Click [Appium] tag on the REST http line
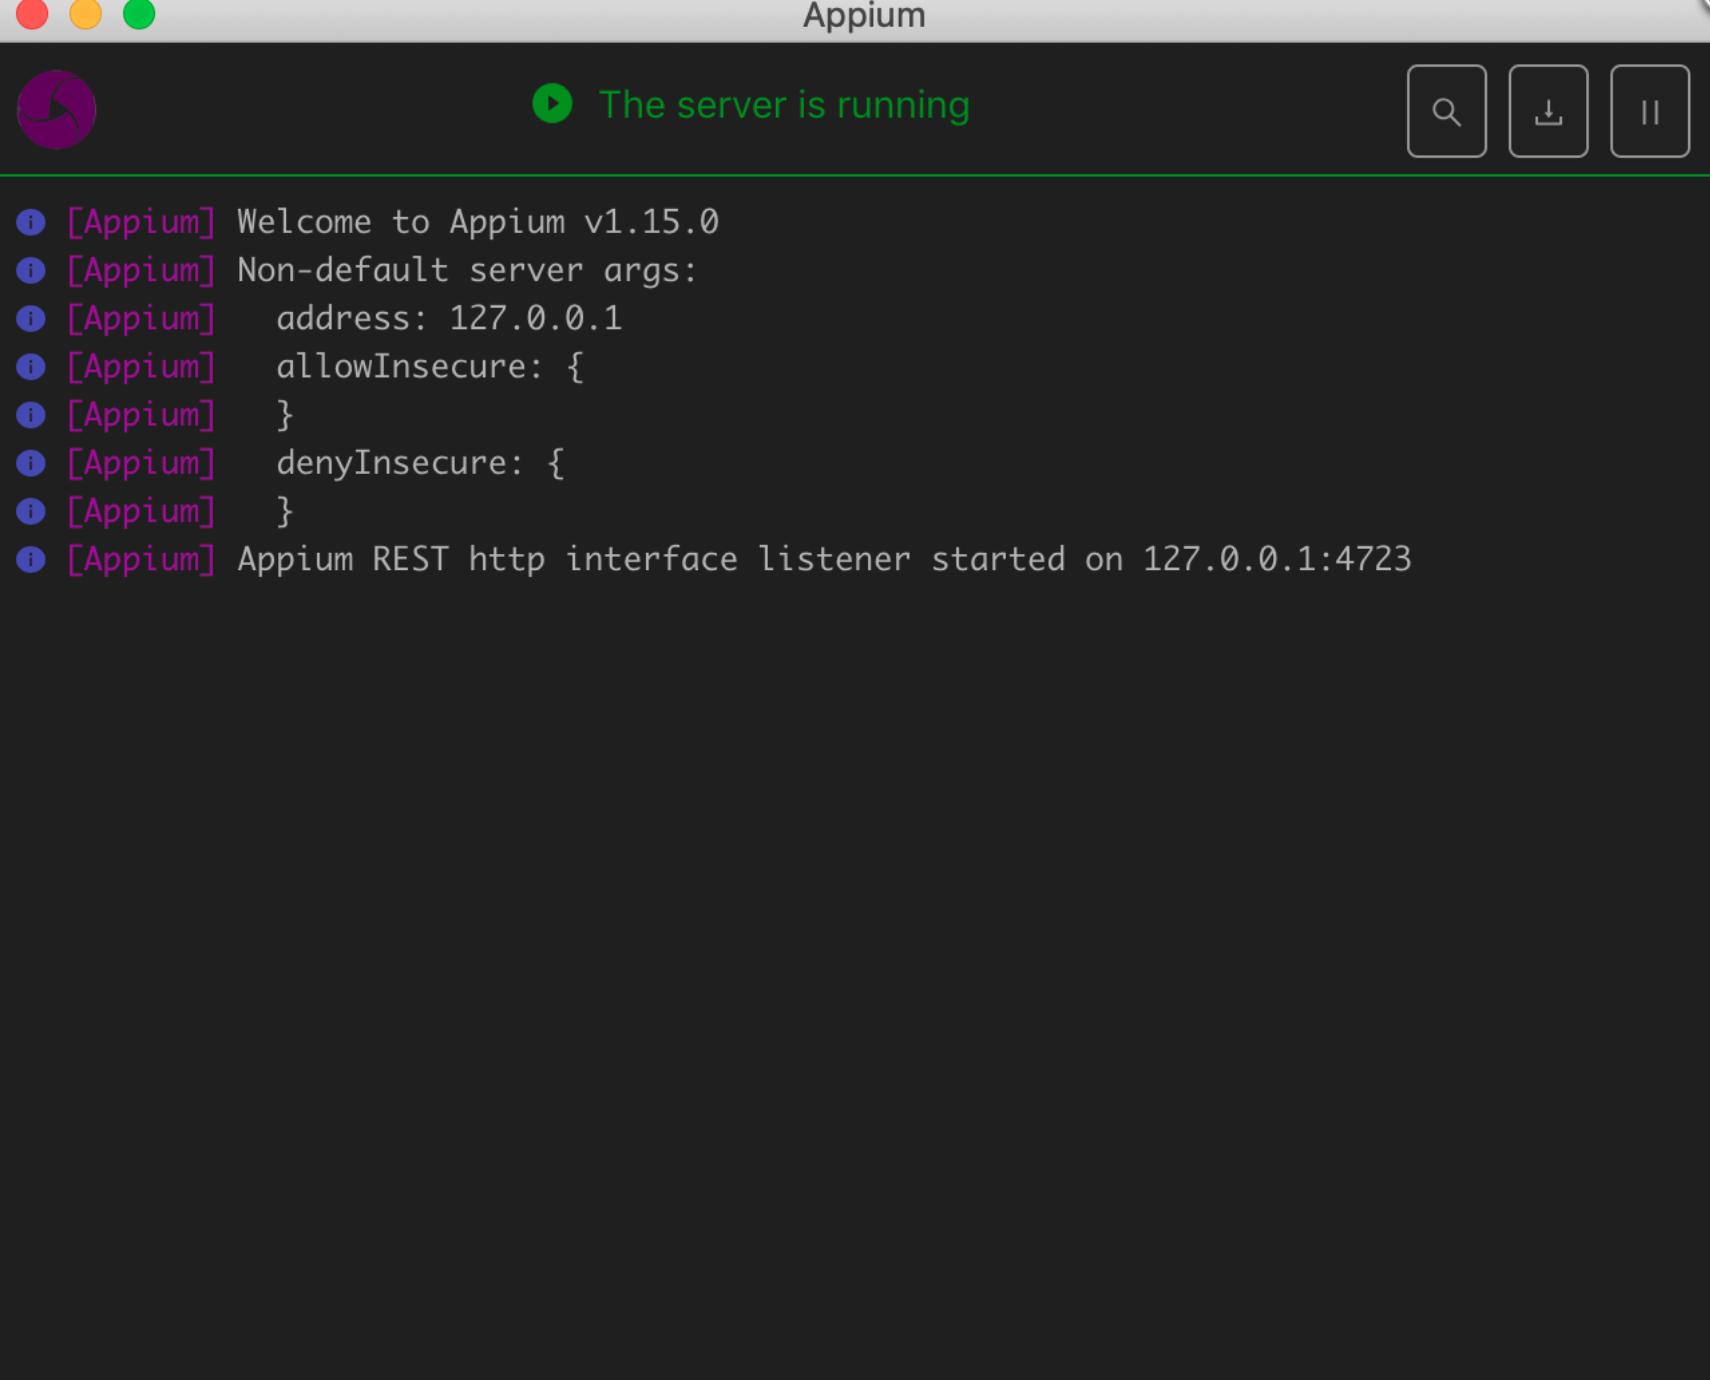 click(x=141, y=559)
